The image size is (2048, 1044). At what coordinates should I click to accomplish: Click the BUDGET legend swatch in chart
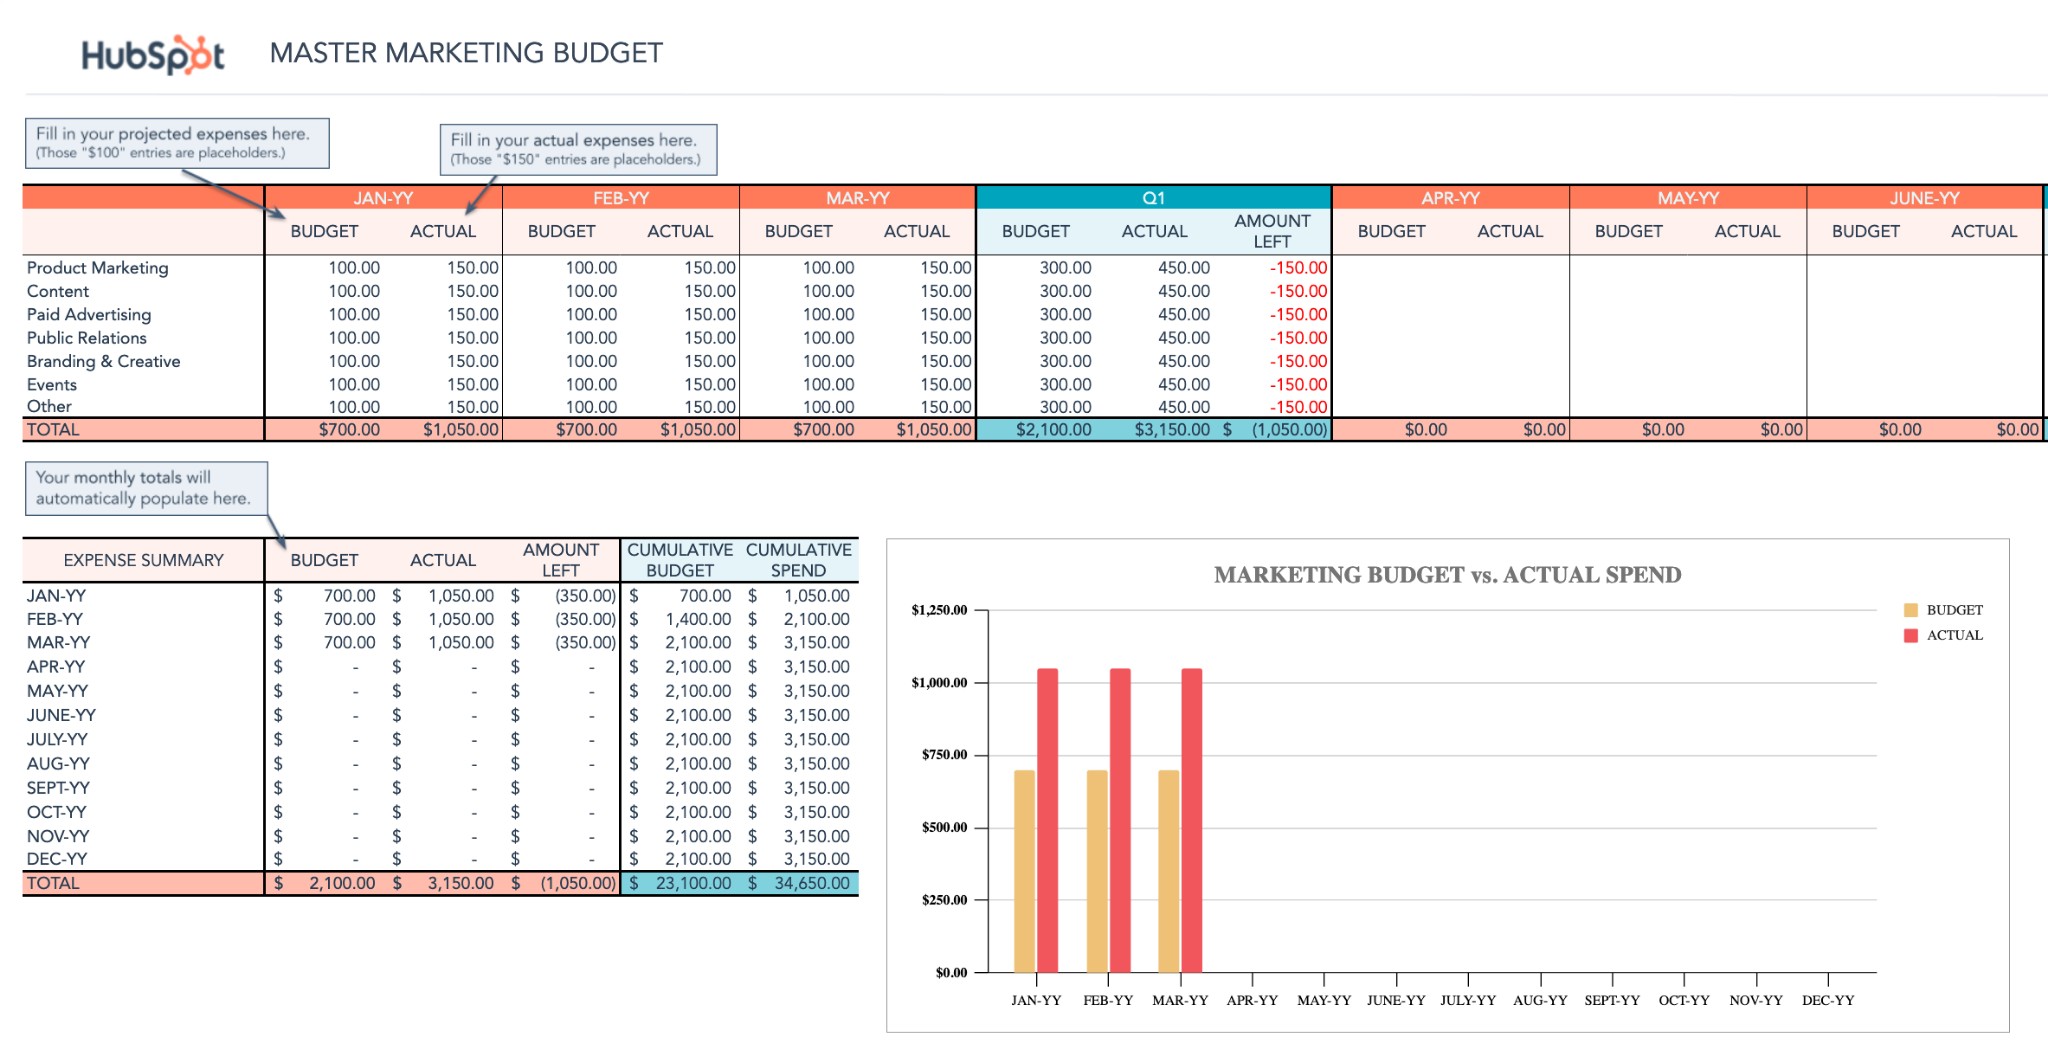tap(1910, 610)
